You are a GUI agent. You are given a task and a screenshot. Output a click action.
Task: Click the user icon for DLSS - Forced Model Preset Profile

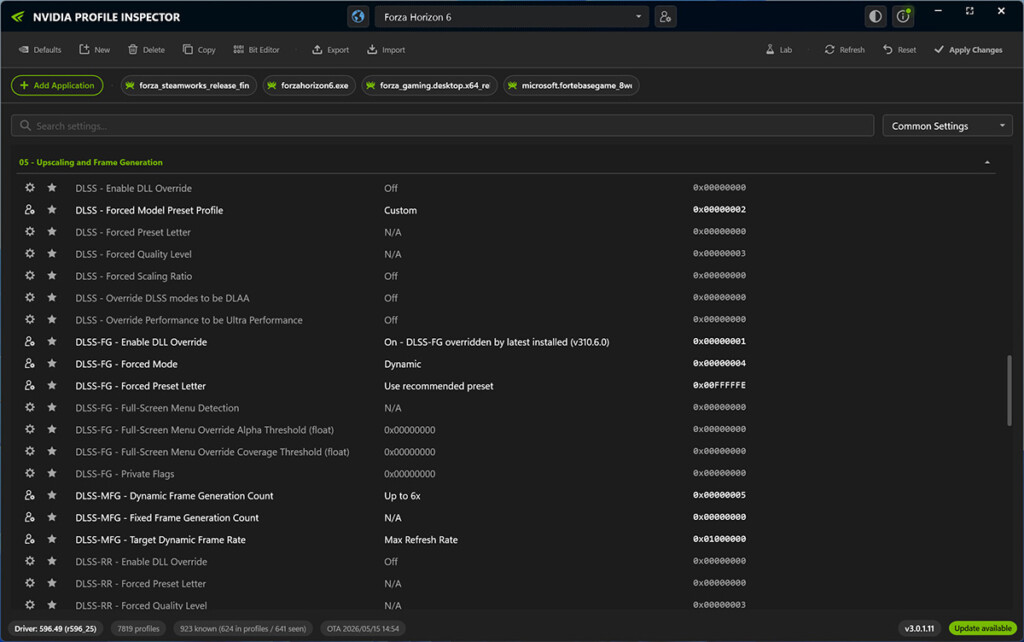click(29, 210)
